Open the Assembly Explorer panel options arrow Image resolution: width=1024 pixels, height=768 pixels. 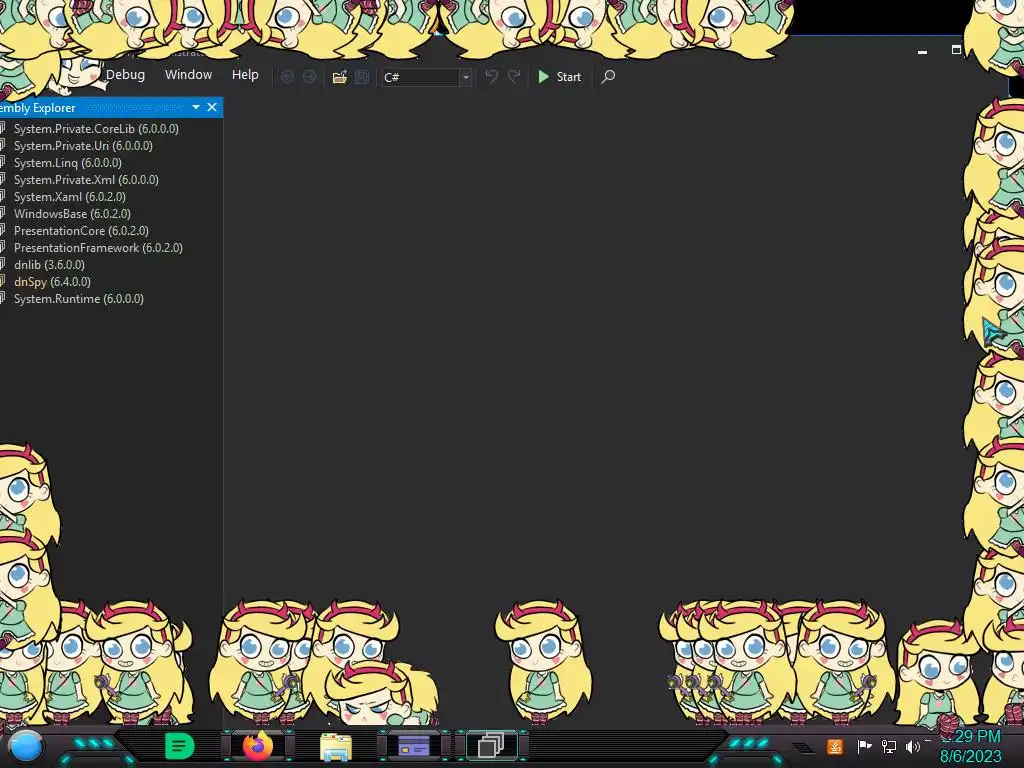coord(196,107)
